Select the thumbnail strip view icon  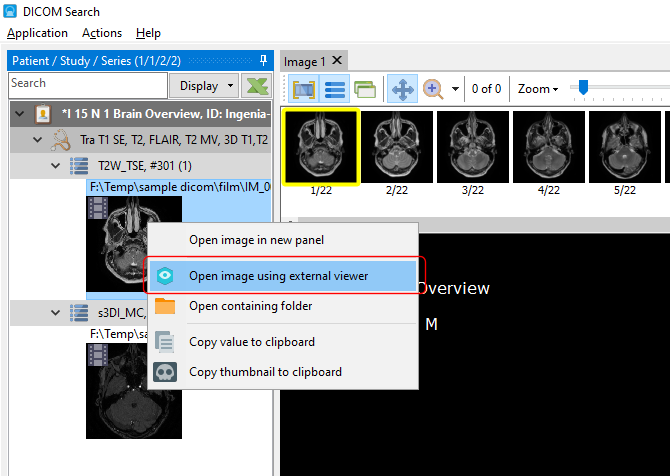[x=304, y=89]
